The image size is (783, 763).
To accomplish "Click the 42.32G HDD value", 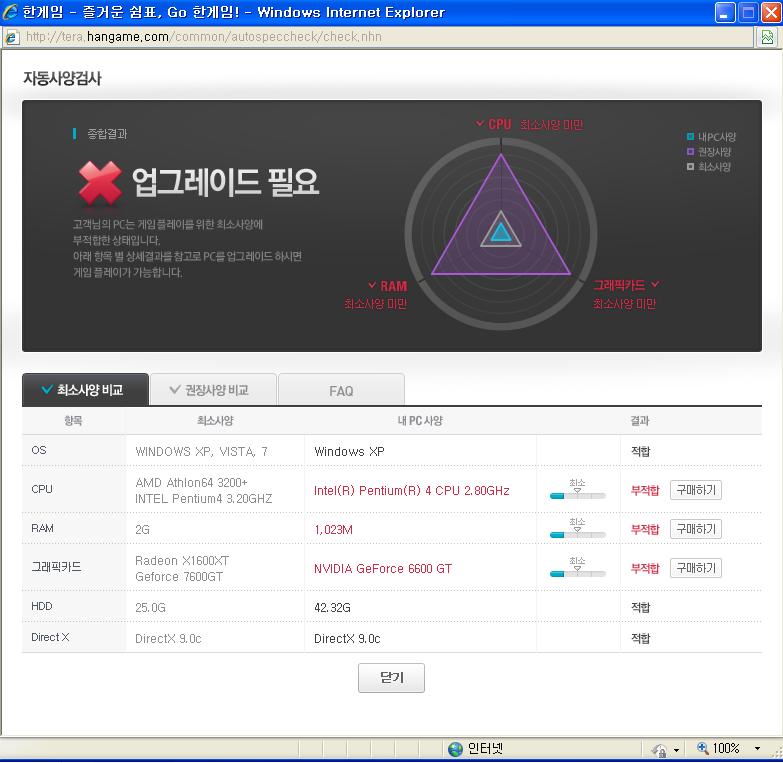I will (333, 608).
